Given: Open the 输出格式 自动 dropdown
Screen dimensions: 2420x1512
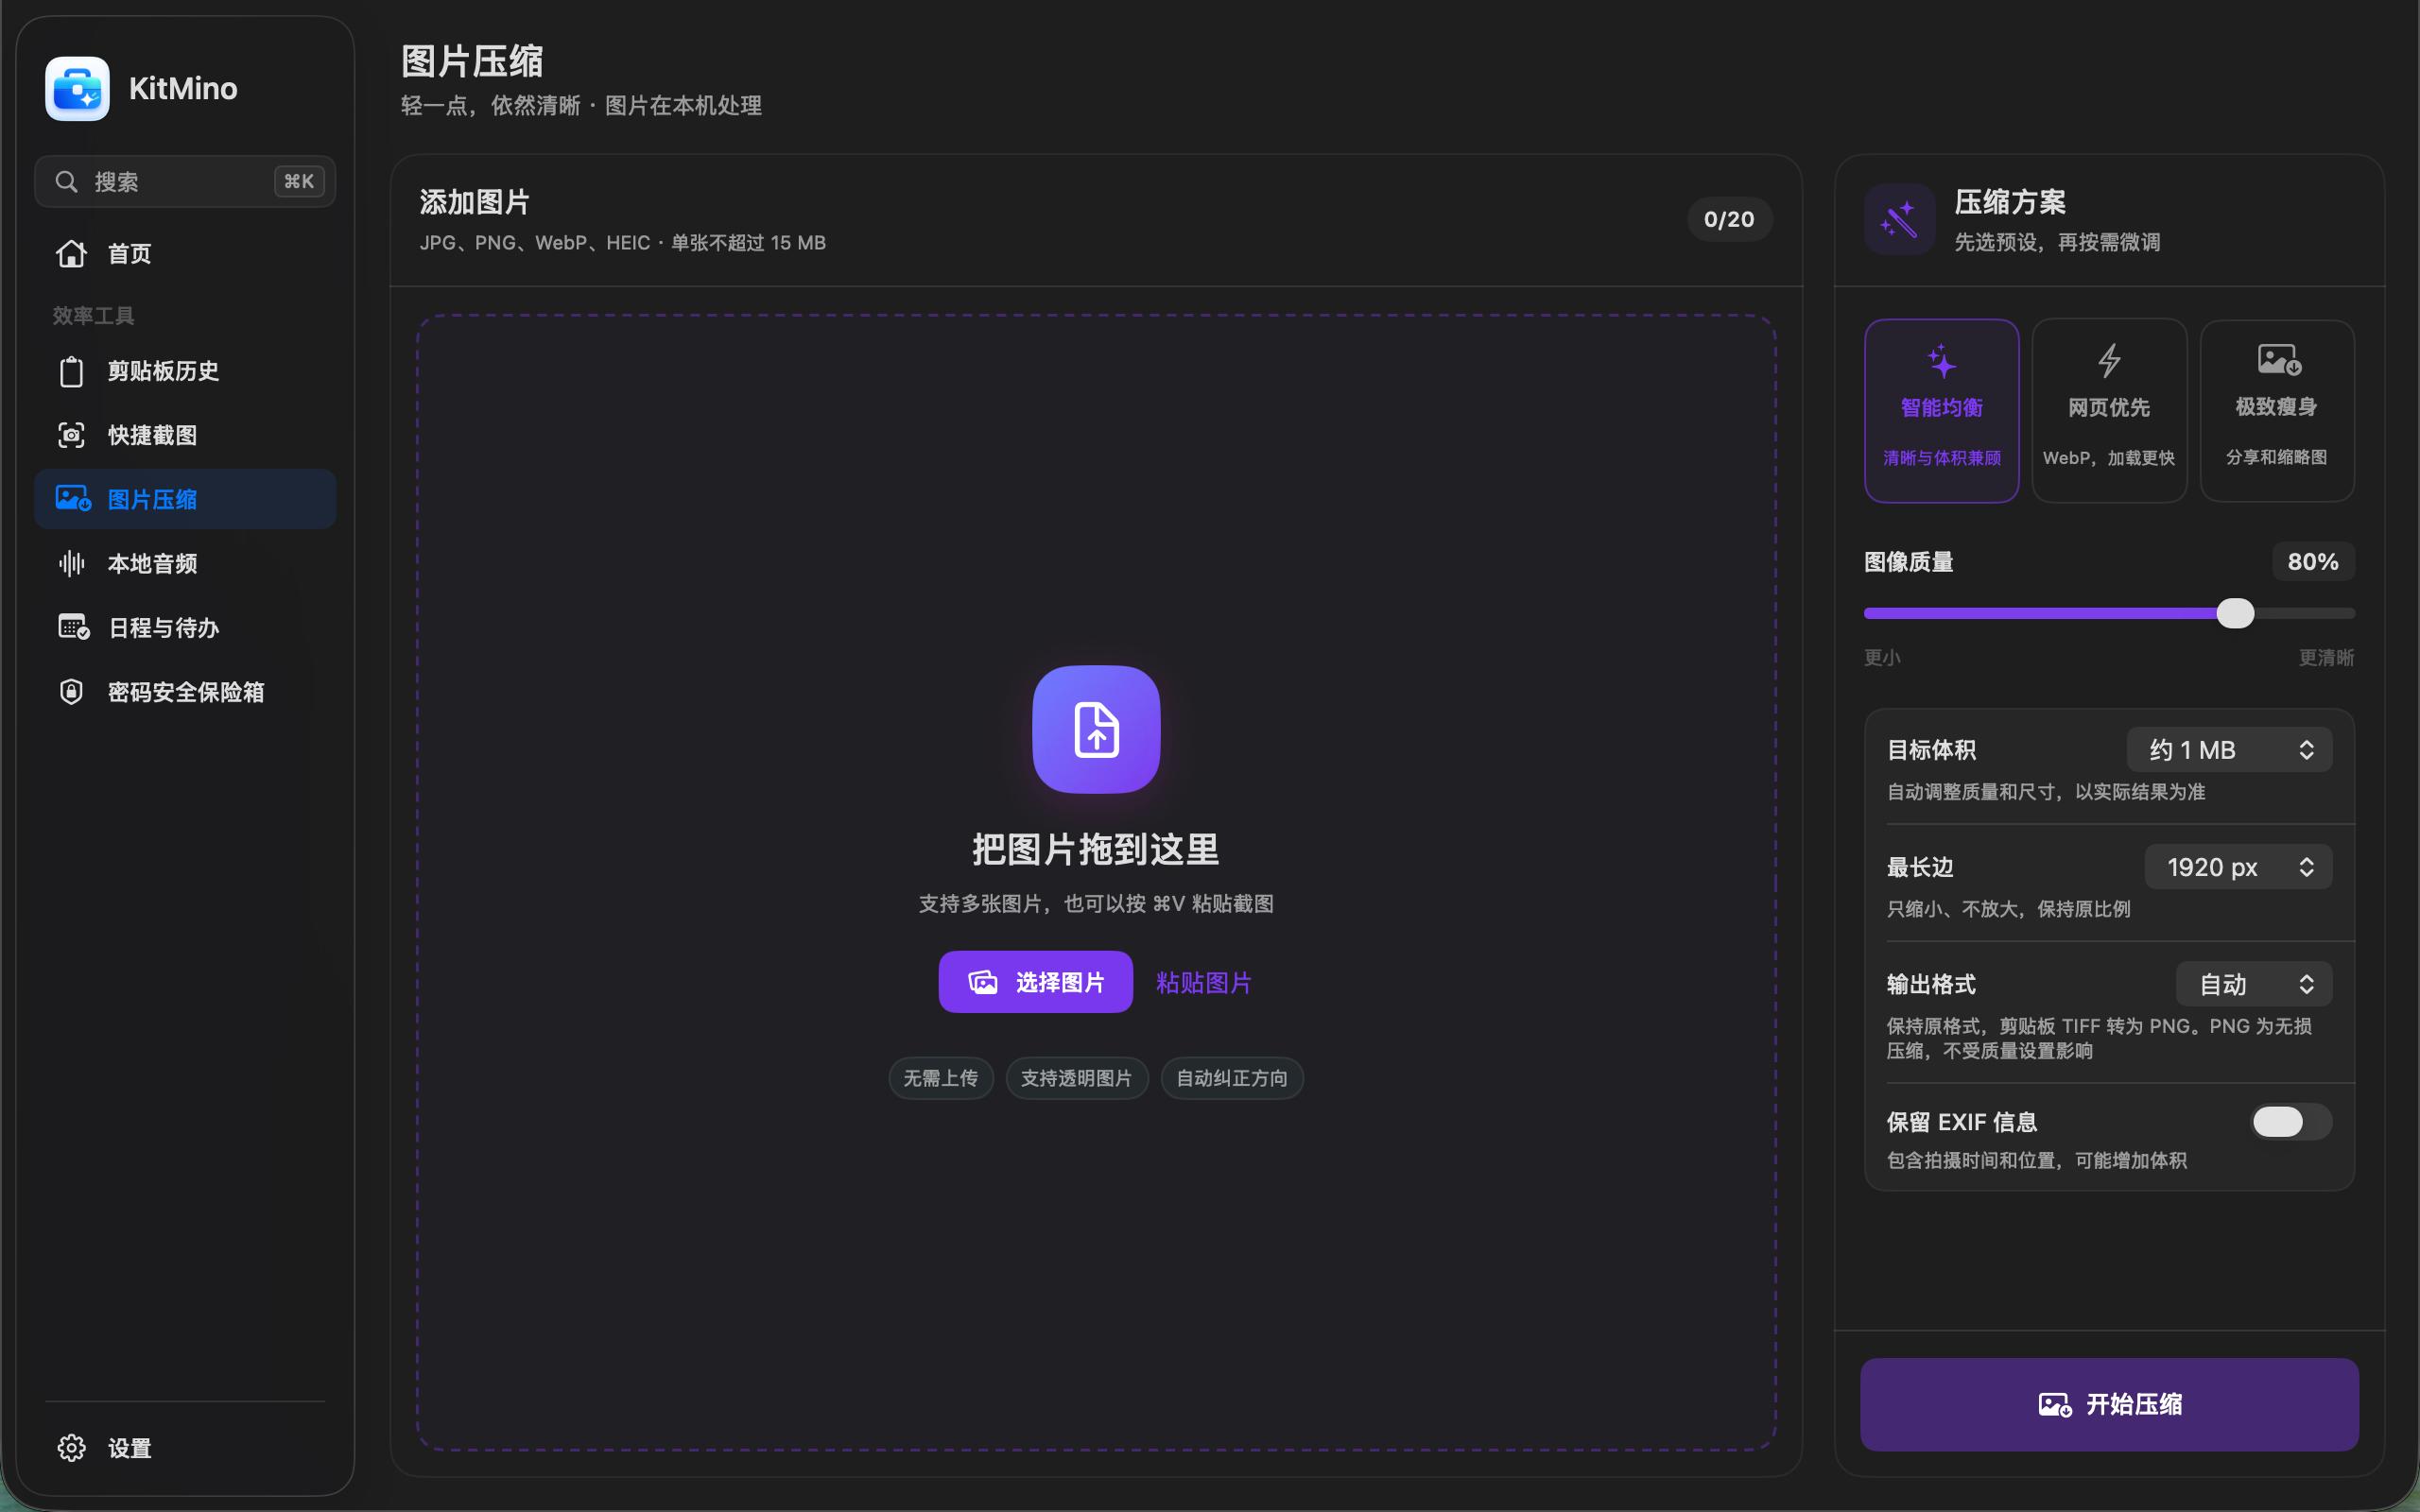Looking at the screenshot, I should [x=2254, y=984].
